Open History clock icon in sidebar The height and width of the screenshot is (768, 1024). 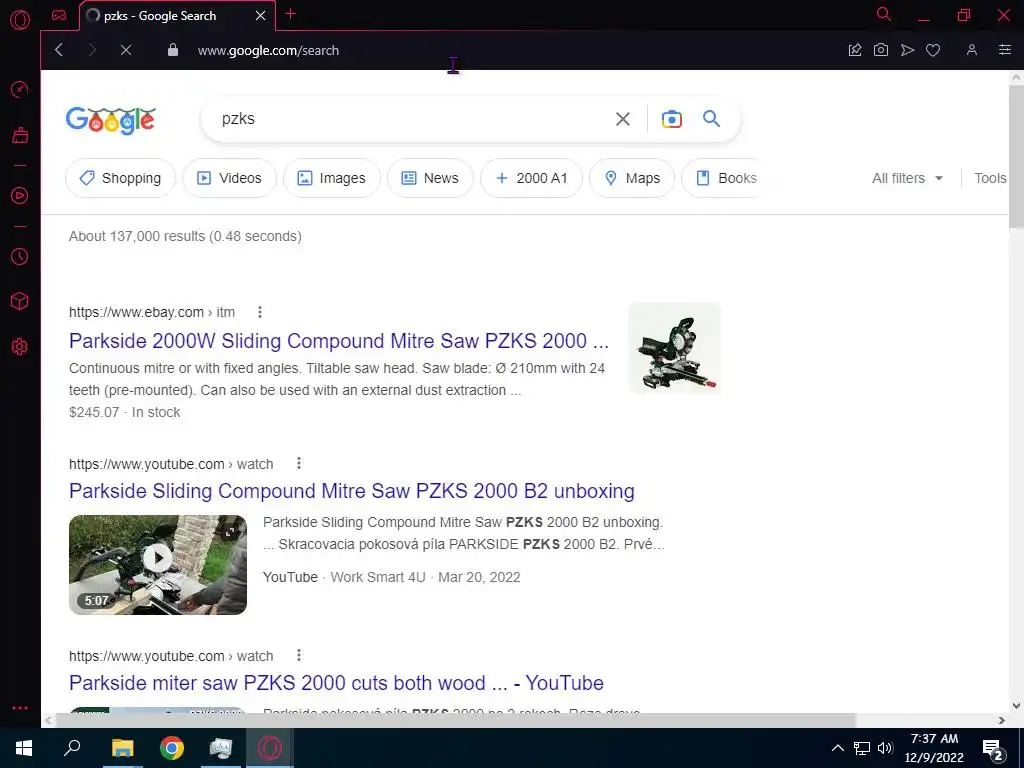[x=20, y=257]
